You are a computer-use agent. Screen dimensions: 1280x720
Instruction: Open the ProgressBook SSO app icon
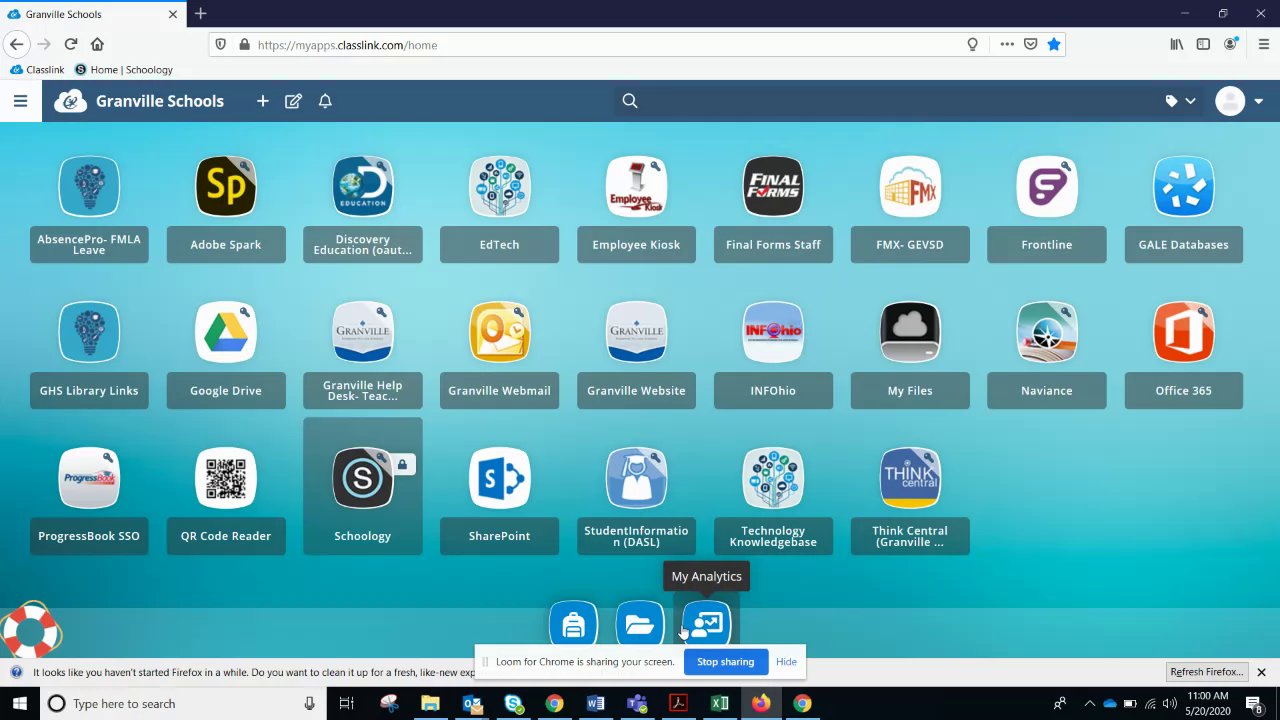tap(89, 478)
